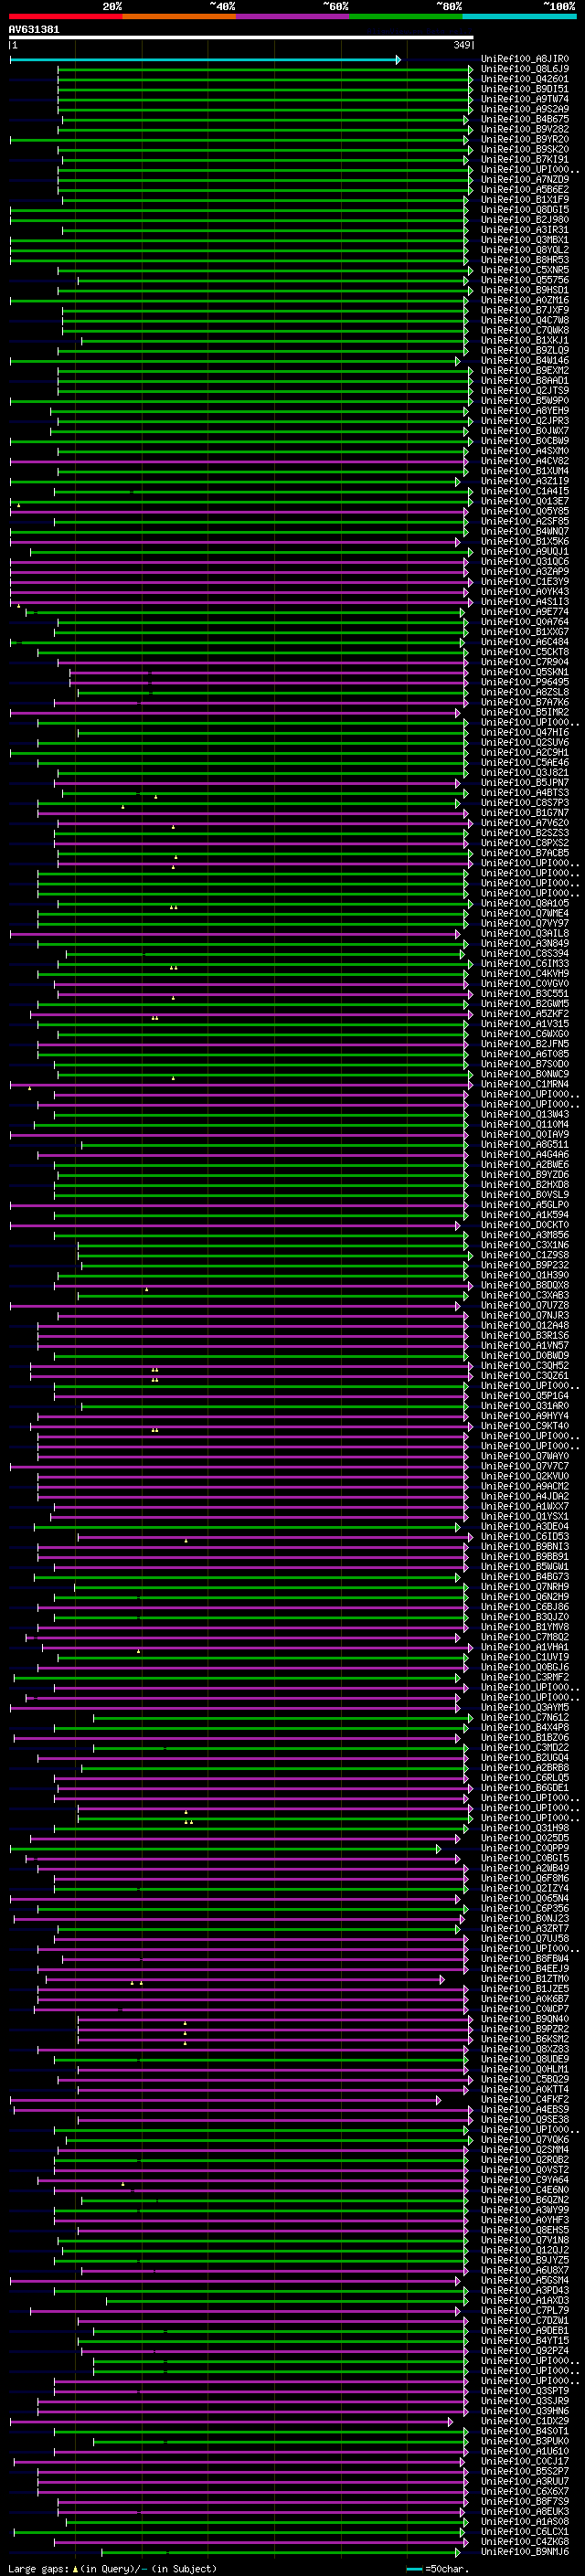Open the UniRef100_P96495 hit label
Image resolution: width=585 pixels, height=2576 pixels.
coord(524,682)
